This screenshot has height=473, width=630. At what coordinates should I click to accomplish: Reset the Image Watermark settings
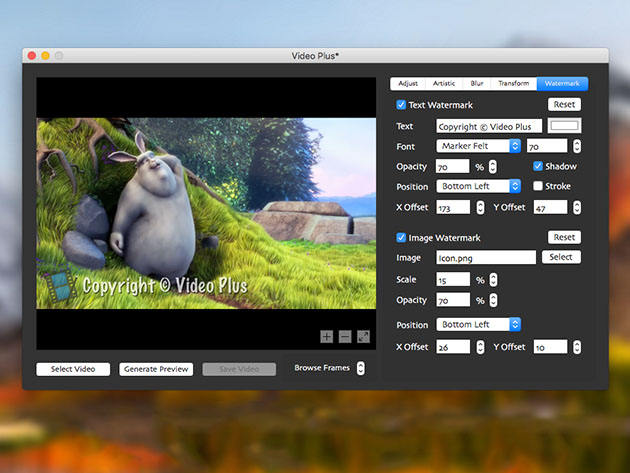564,237
